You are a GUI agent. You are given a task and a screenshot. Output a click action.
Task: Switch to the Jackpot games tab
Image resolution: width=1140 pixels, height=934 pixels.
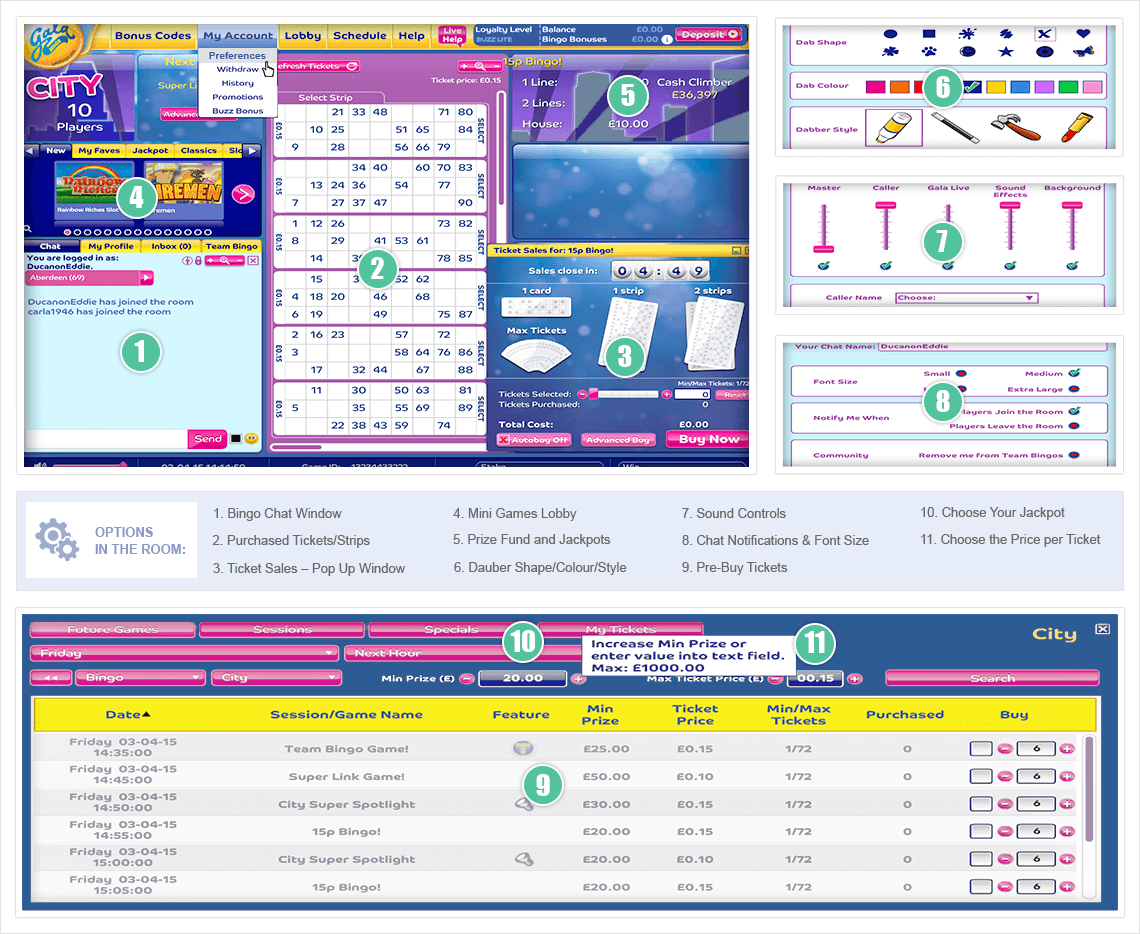coord(150,150)
